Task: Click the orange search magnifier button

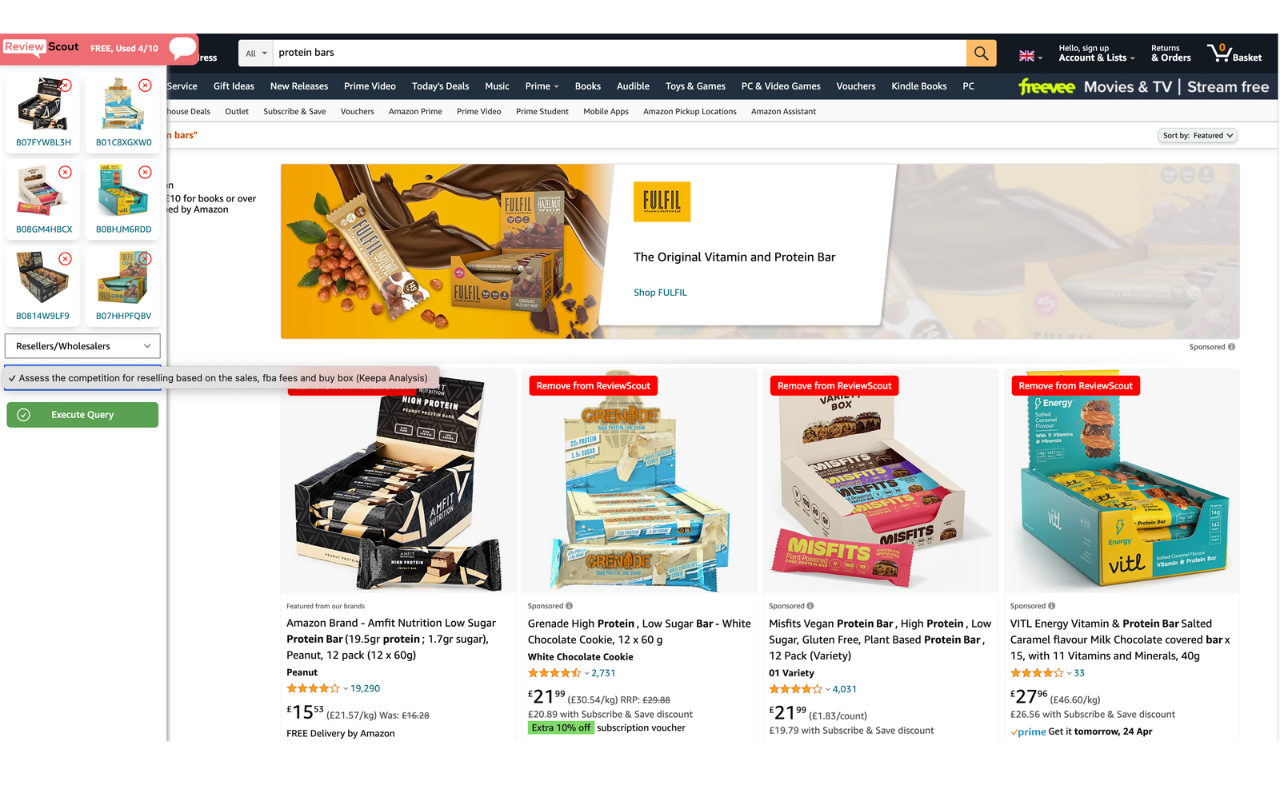Action: coord(981,53)
